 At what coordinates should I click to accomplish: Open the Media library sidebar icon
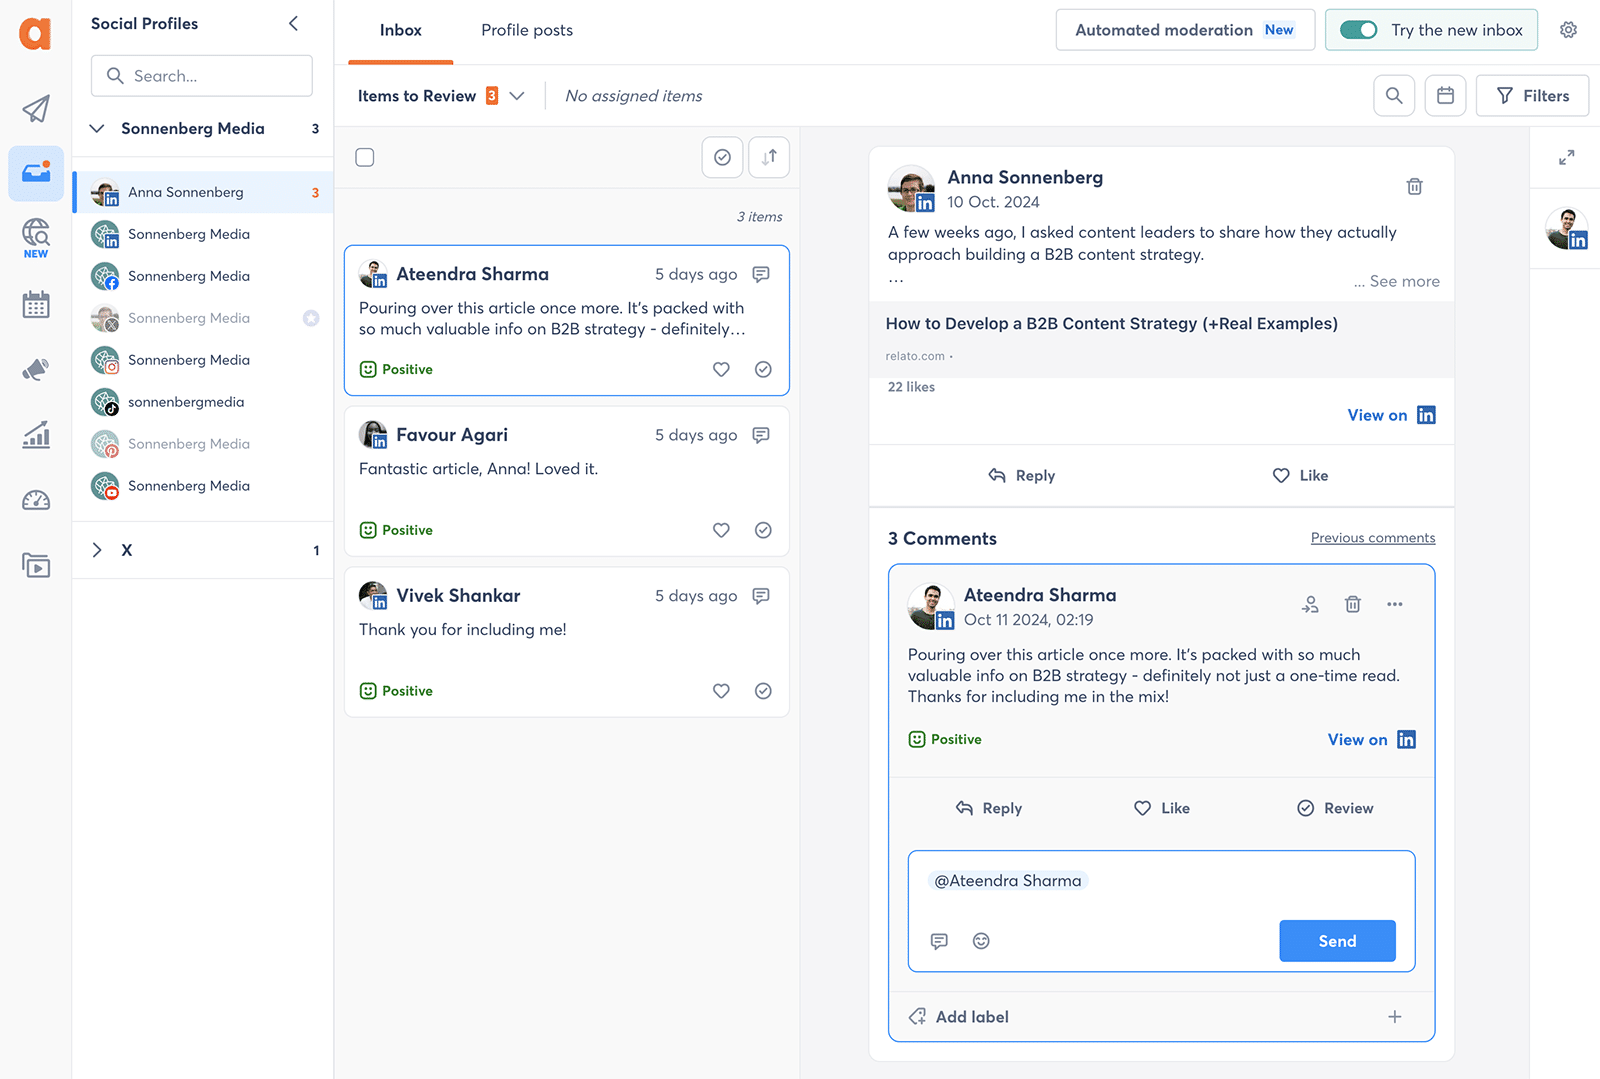coord(36,566)
